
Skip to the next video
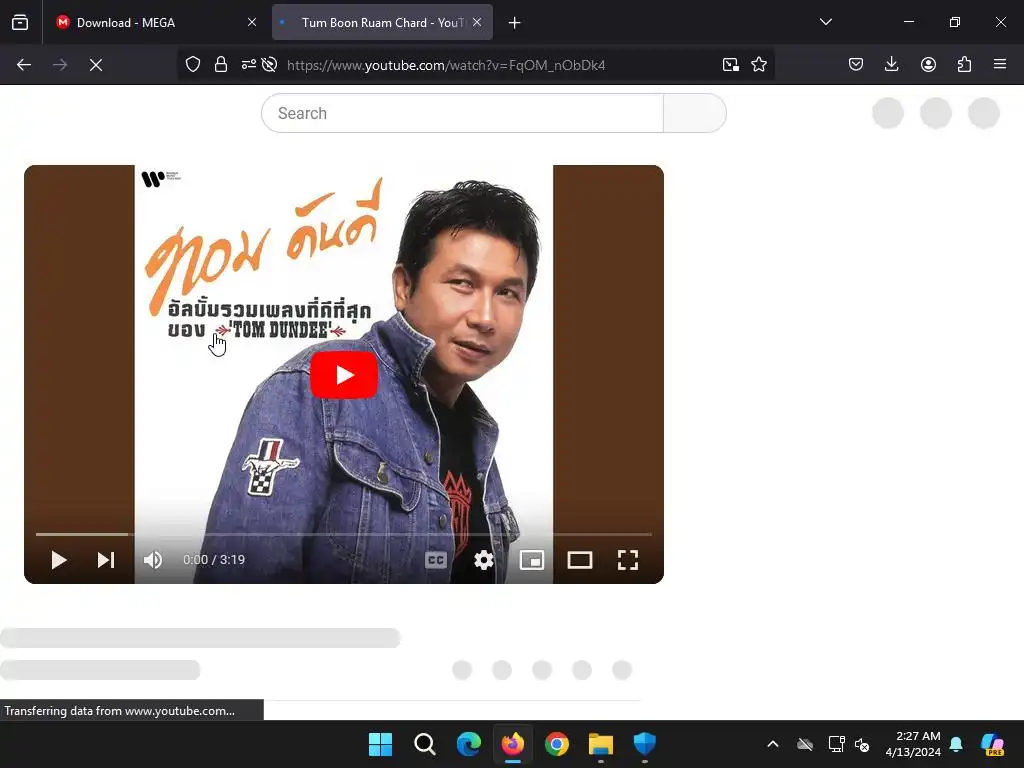(106, 560)
